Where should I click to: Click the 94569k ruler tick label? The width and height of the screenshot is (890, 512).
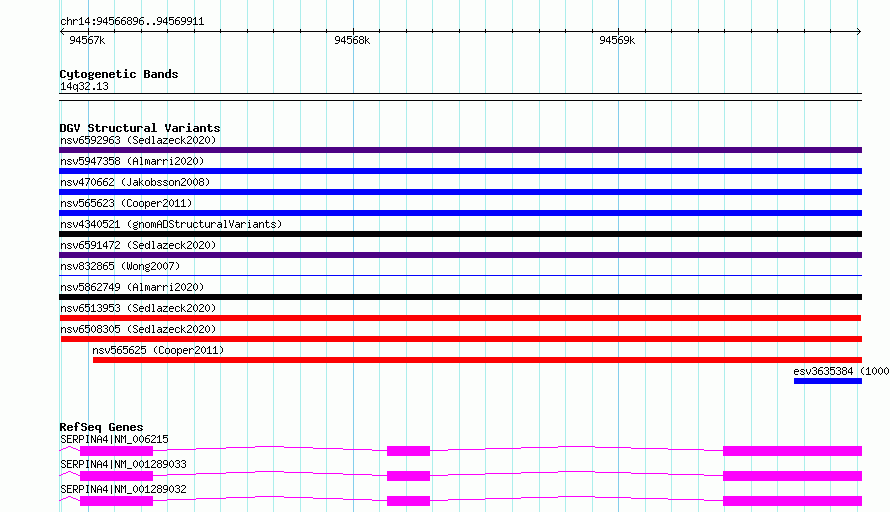[617, 40]
